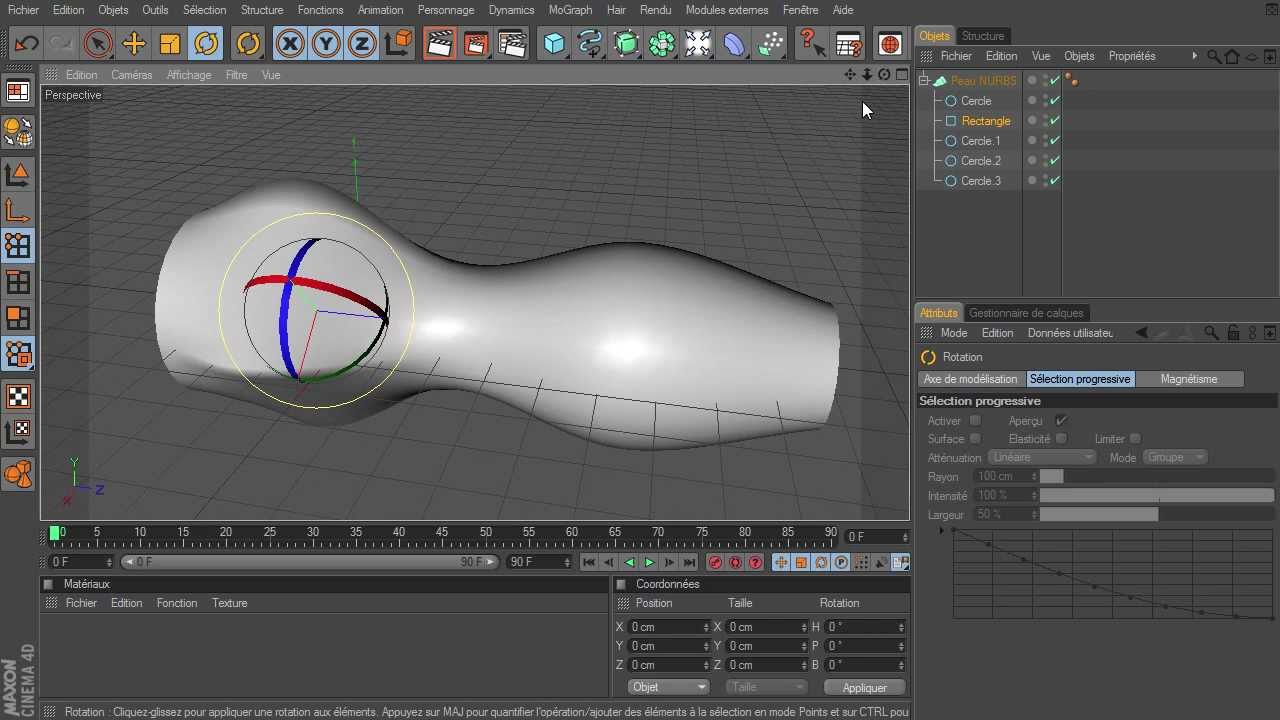Viewport: 1280px width, 720px height.
Task: Play the animation forward
Action: pos(649,563)
